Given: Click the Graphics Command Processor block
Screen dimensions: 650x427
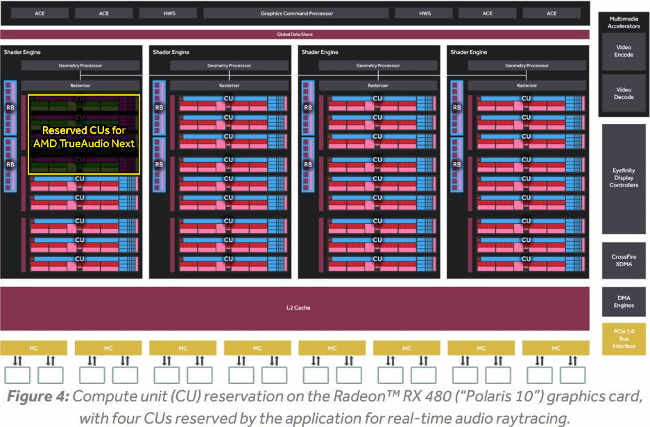Looking at the screenshot, I should tap(295, 14).
